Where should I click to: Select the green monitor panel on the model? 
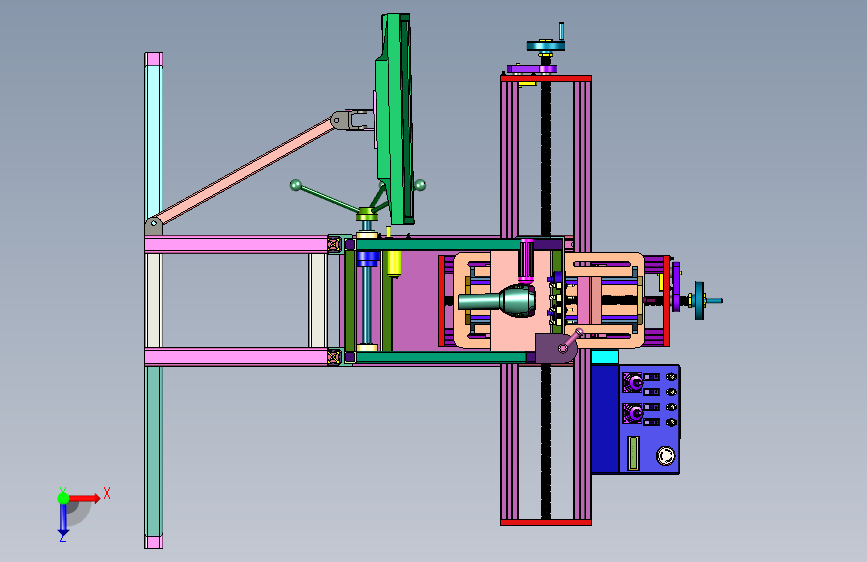395,119
